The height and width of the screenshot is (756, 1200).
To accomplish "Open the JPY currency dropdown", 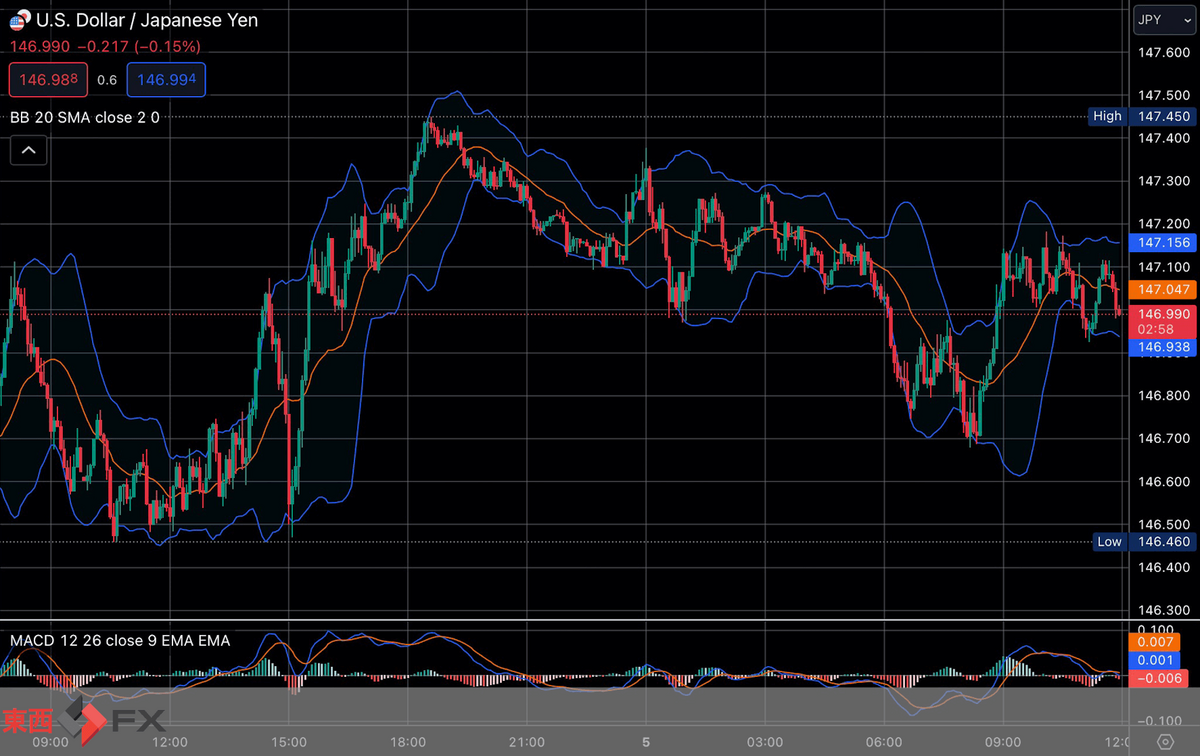I will 1164,19.
